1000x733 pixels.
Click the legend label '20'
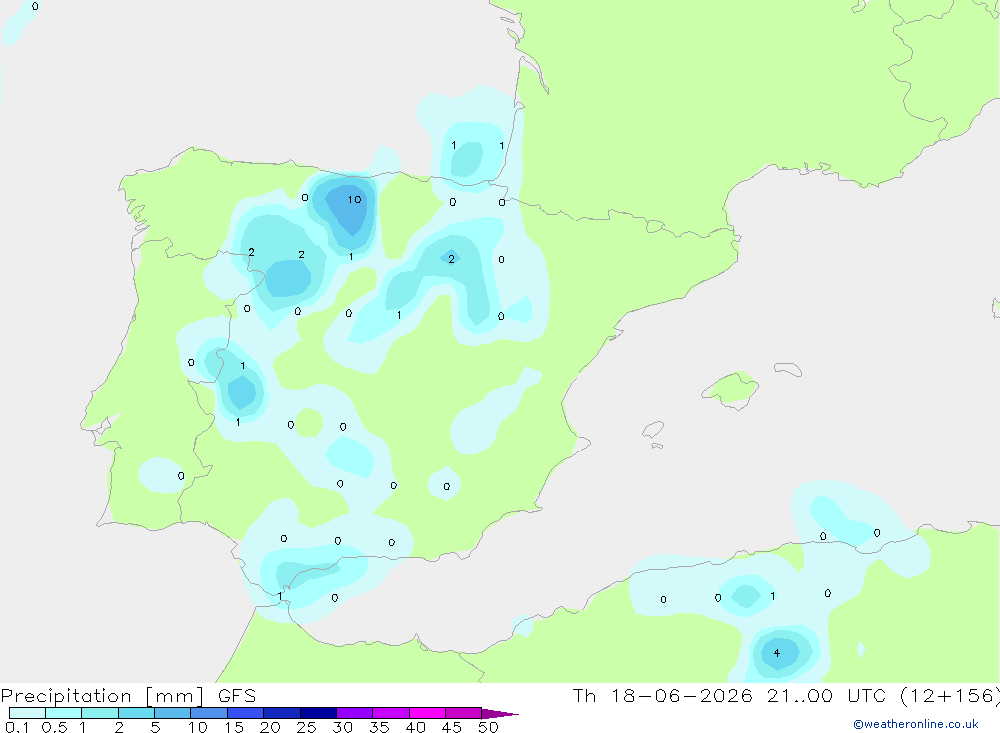click(270, 727)
